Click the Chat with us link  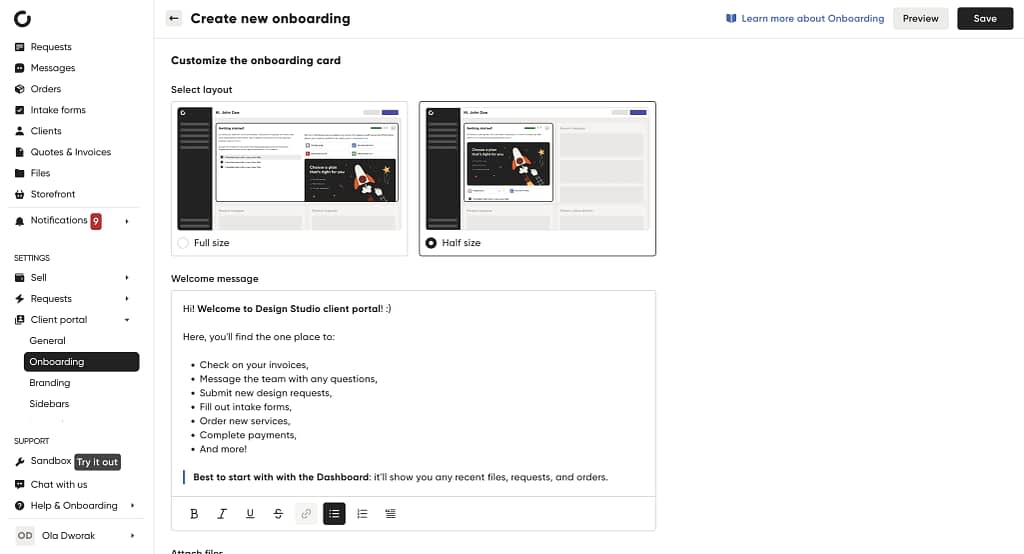point(59,484)
